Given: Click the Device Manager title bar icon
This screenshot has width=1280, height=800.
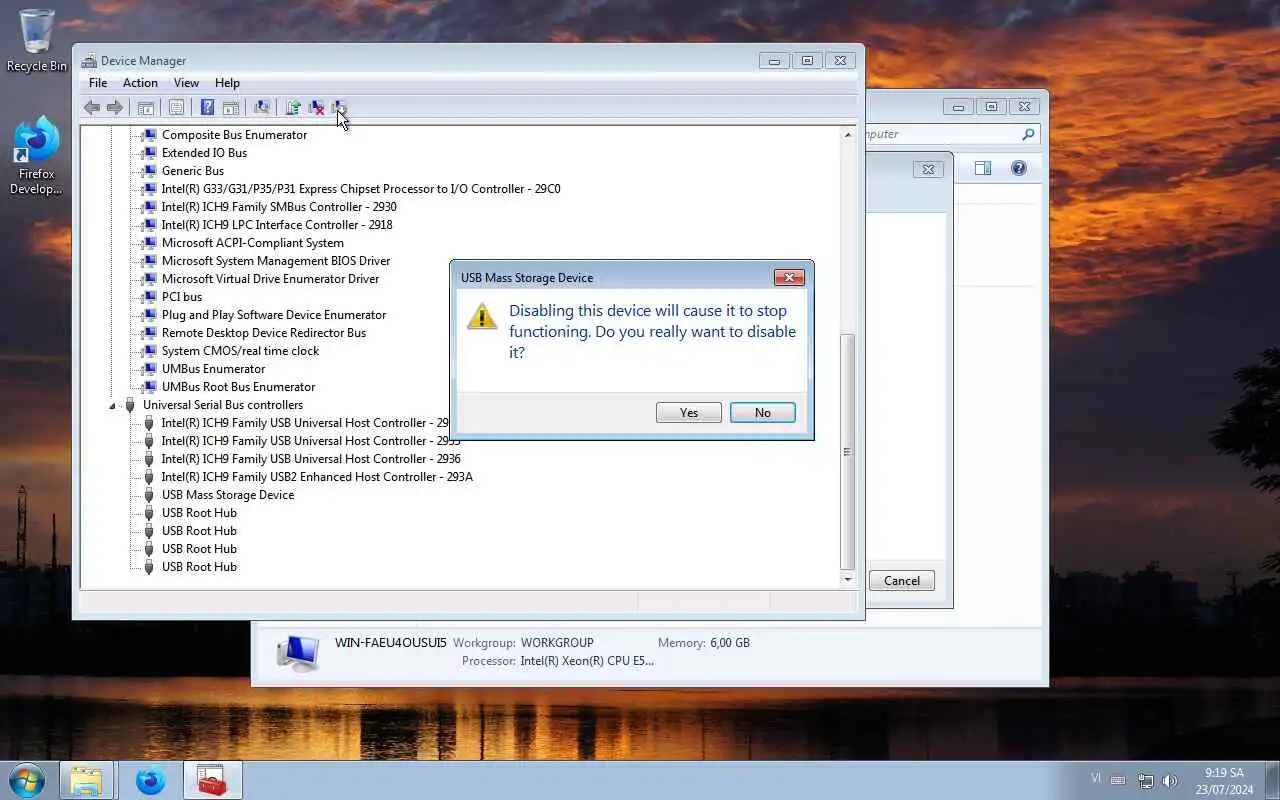Looking at the screenshot, I should click(x=89, y=61).
